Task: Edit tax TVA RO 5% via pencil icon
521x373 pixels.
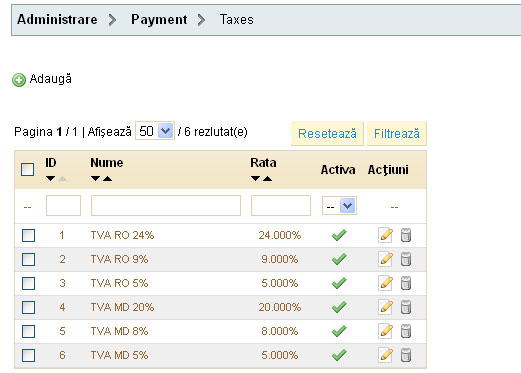Action: tap(386, 283)
